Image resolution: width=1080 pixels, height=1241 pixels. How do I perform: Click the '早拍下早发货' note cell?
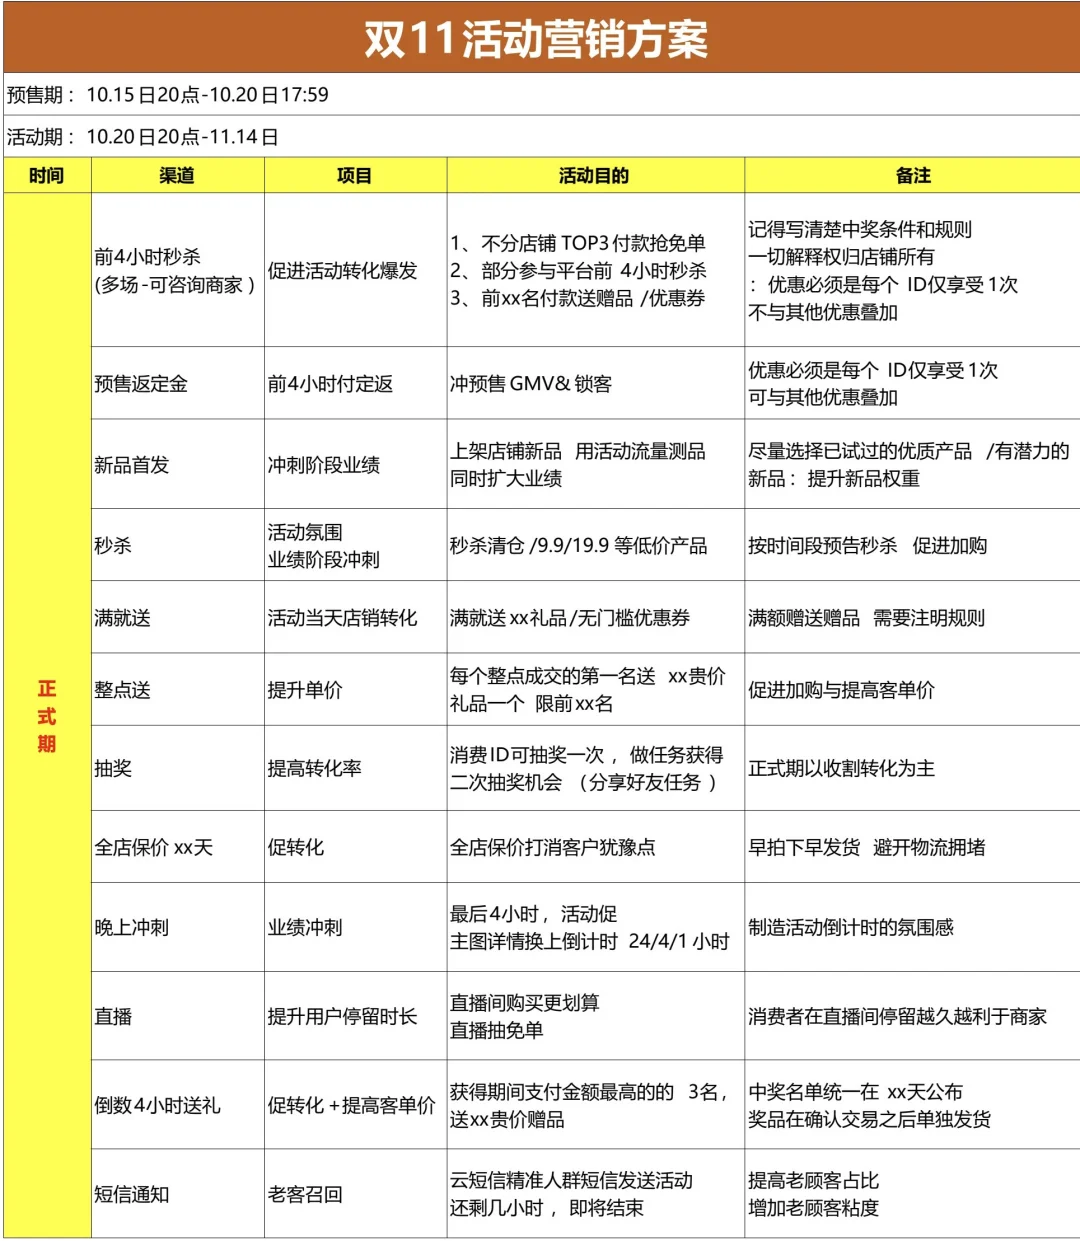[912, 847]
